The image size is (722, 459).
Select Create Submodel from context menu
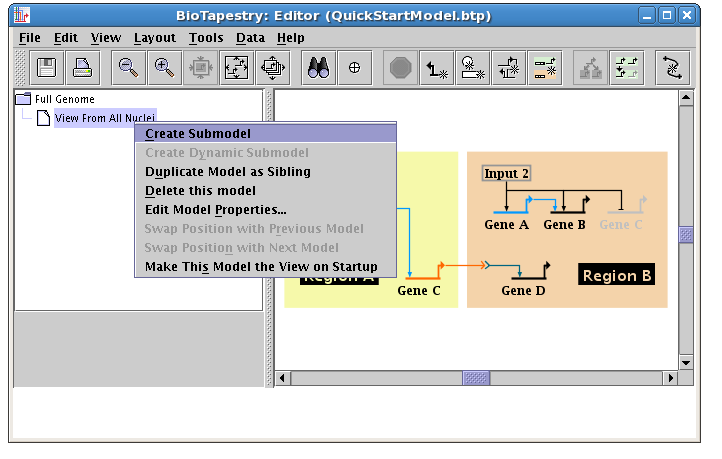point(197,134)
